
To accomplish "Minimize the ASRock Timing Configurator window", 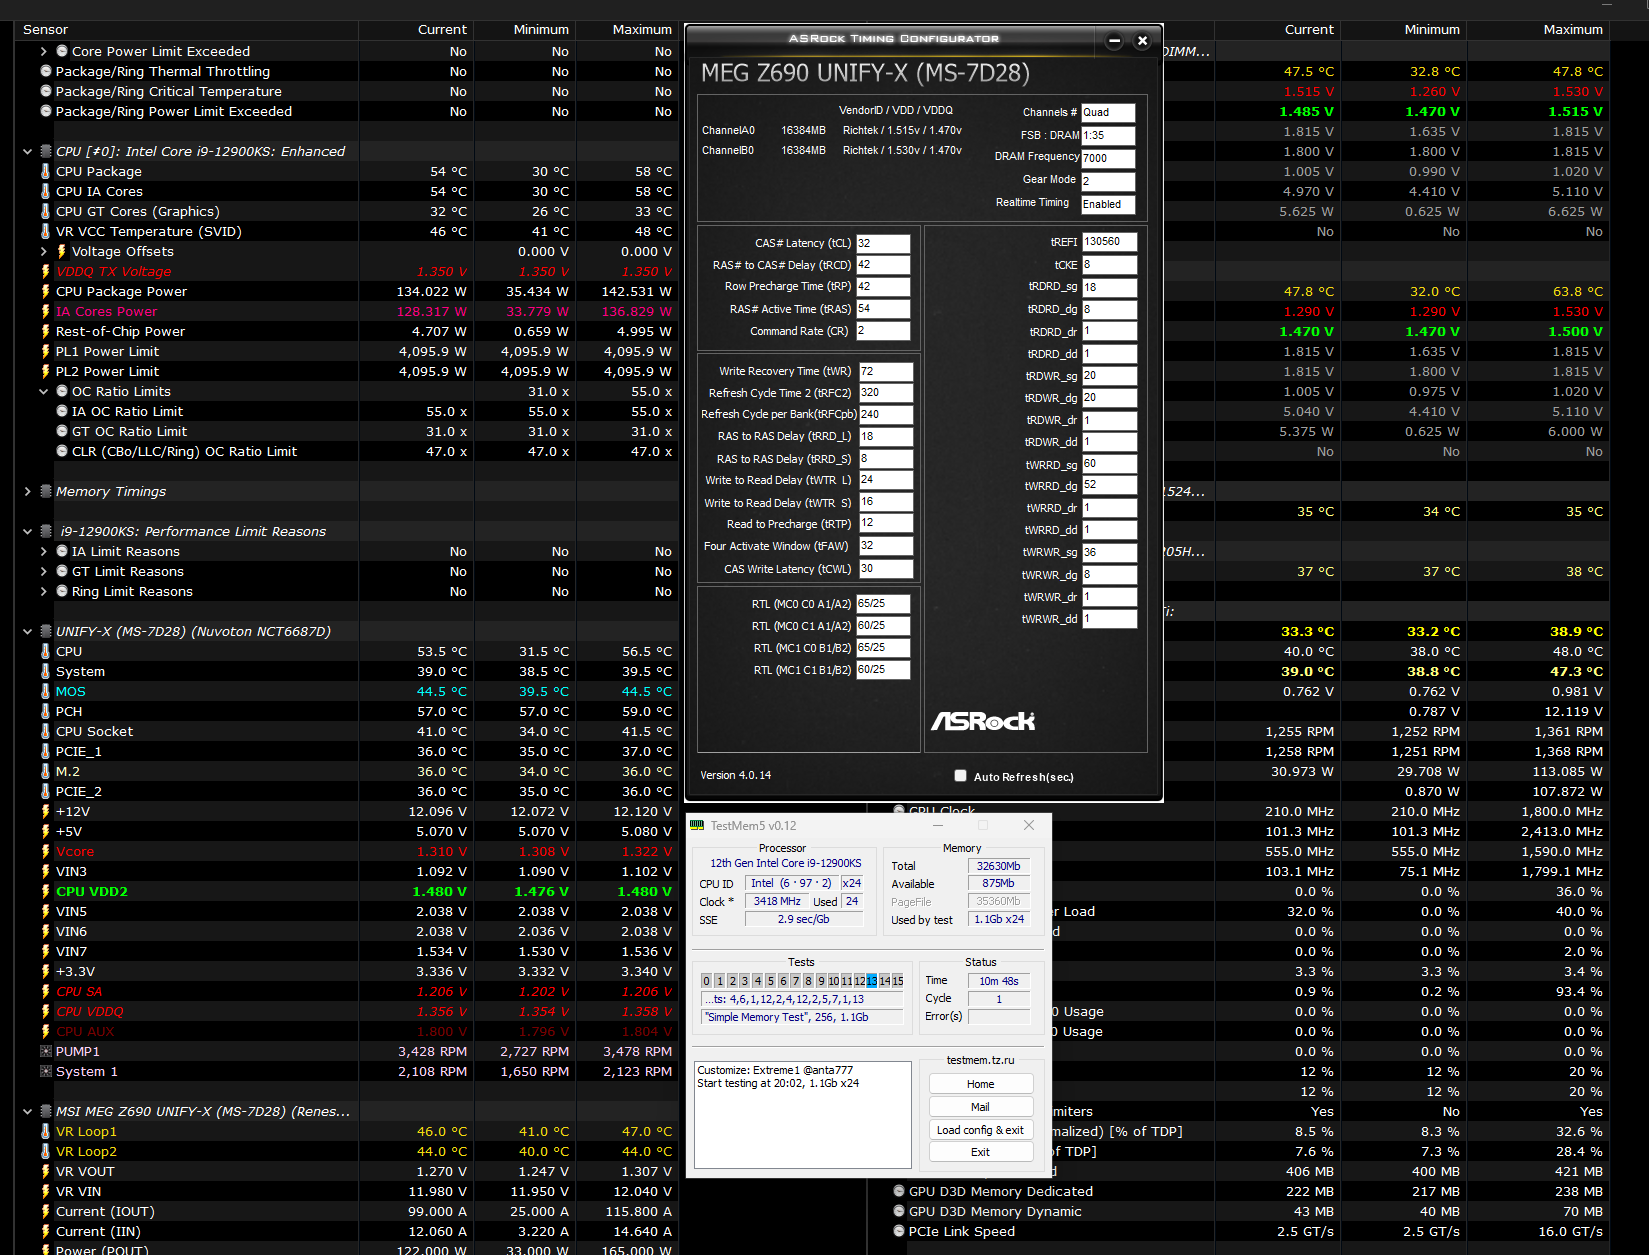I will [1114, 41].
